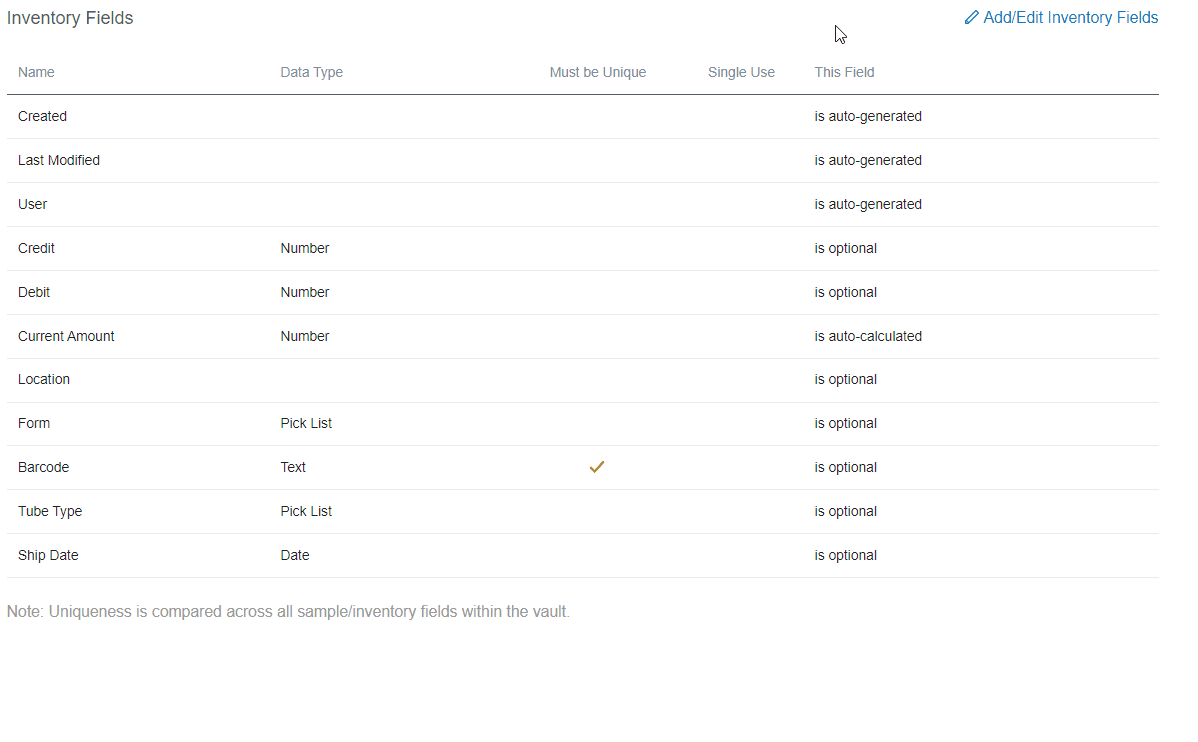The image size is (1198, 742).
Task: Click the Pick List type in Form row
Action: click(306, 423)
